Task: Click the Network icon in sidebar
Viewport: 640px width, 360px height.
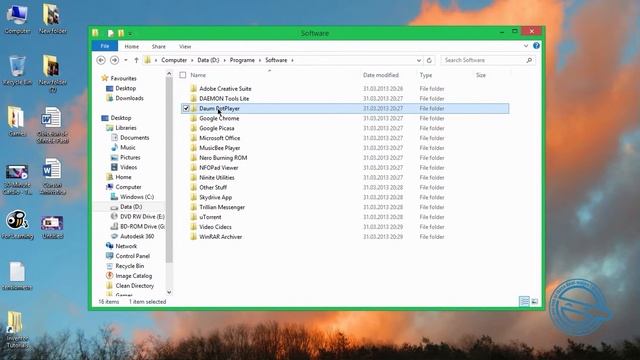Action: point(109,246)
